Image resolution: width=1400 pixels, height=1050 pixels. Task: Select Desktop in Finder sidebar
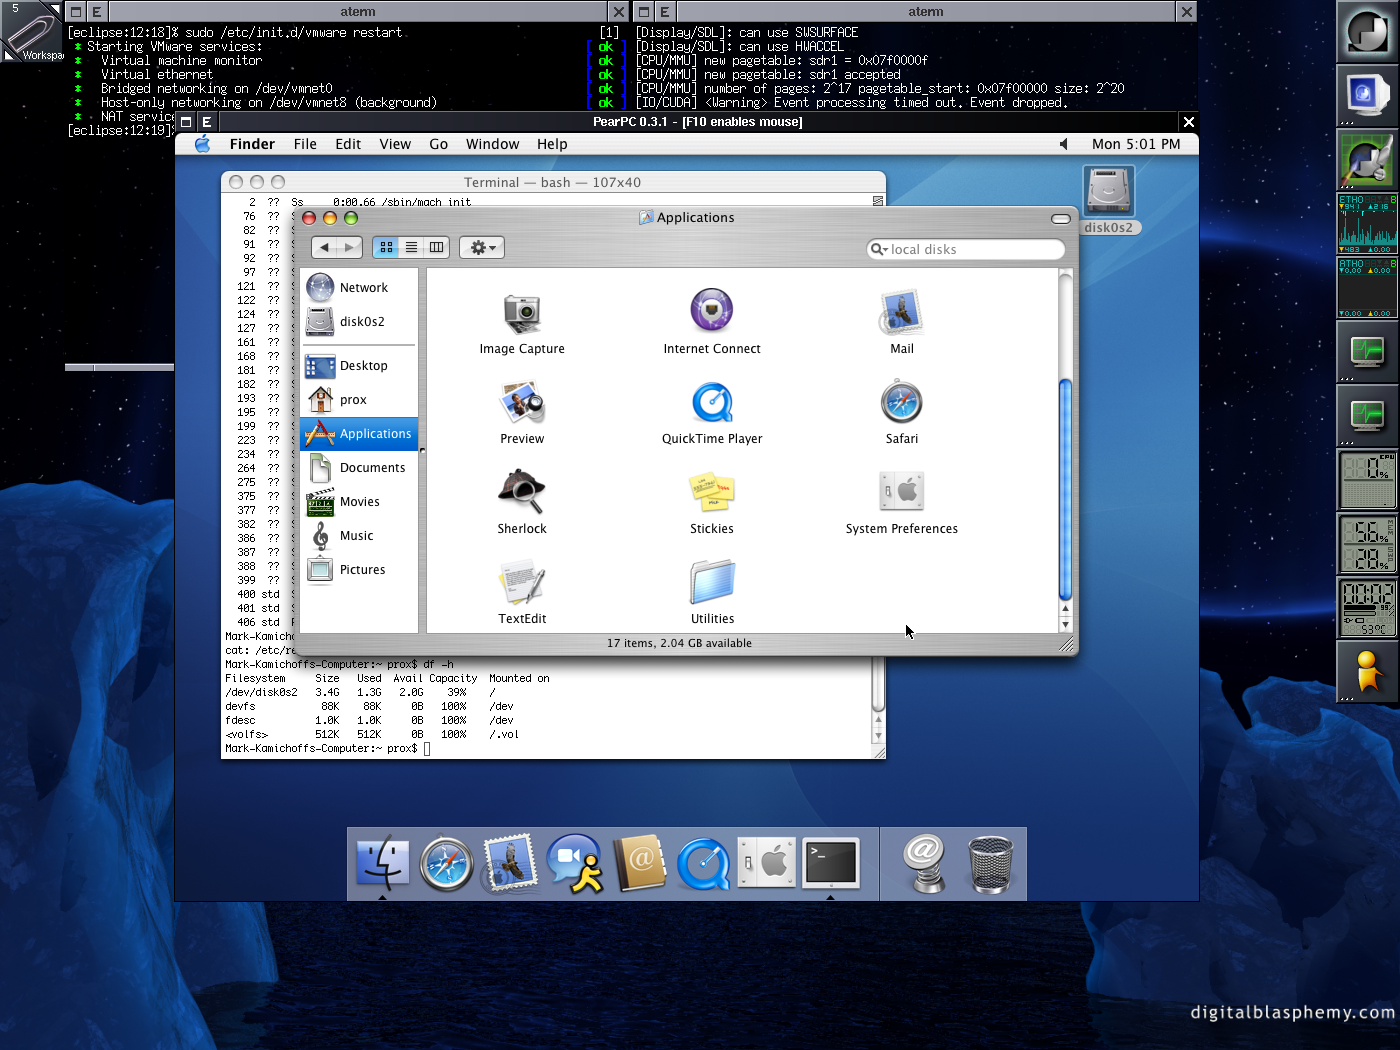point(359,366)
